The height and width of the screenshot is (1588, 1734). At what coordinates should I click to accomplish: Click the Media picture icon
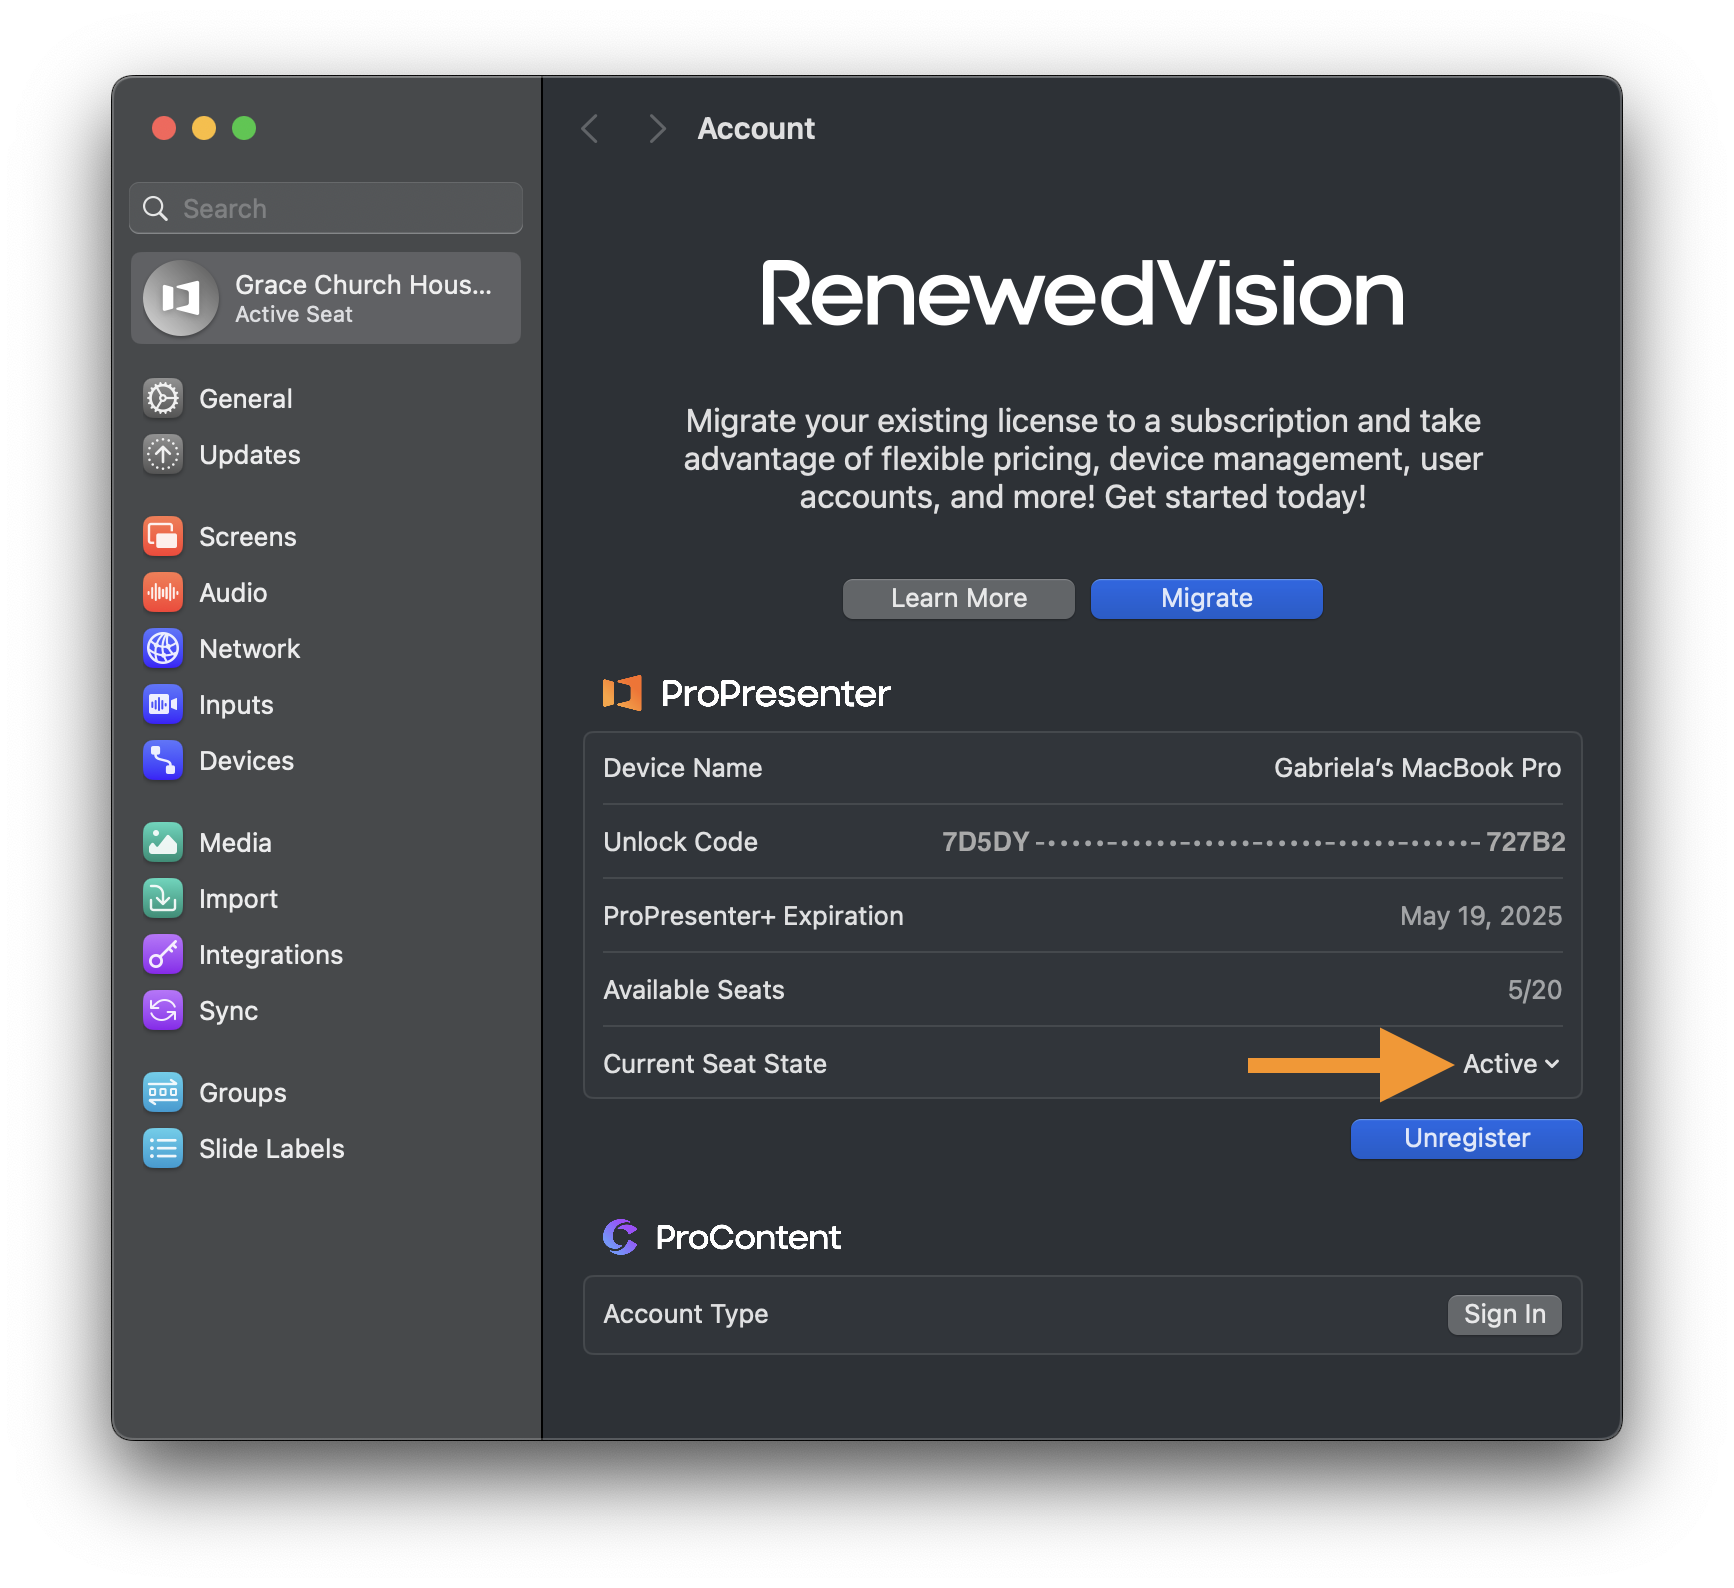[x=163, y=842]
